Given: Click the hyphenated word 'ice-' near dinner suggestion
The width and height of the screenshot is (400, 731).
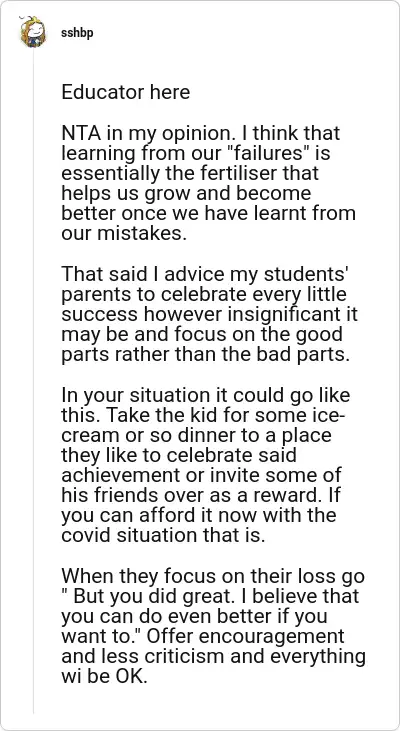Looking at the screenshot, I should pos(330,415).
